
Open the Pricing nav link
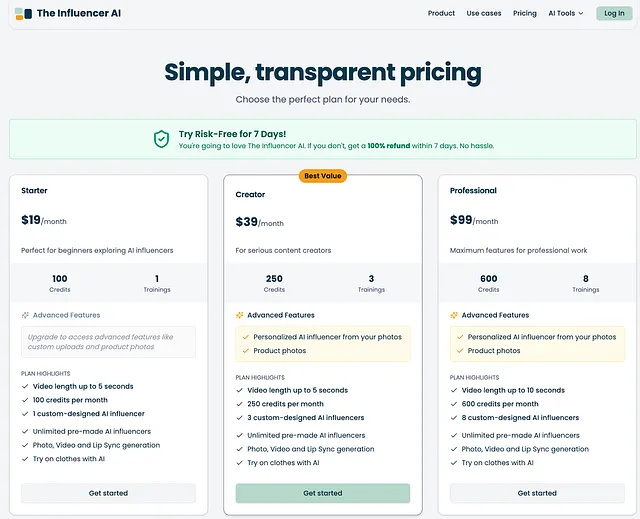tap(525, 13)
